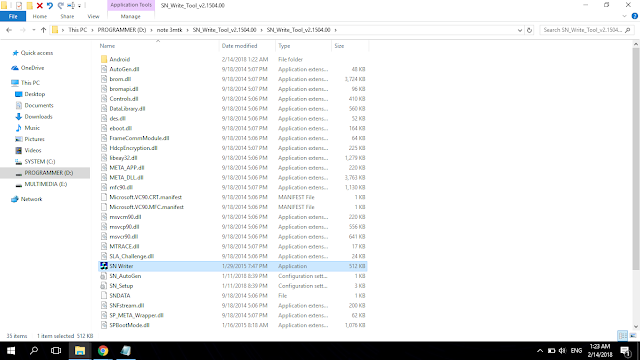Click the Up one level arrow
This screenshot has width=640, height=360.
click(x=43, y=30)
